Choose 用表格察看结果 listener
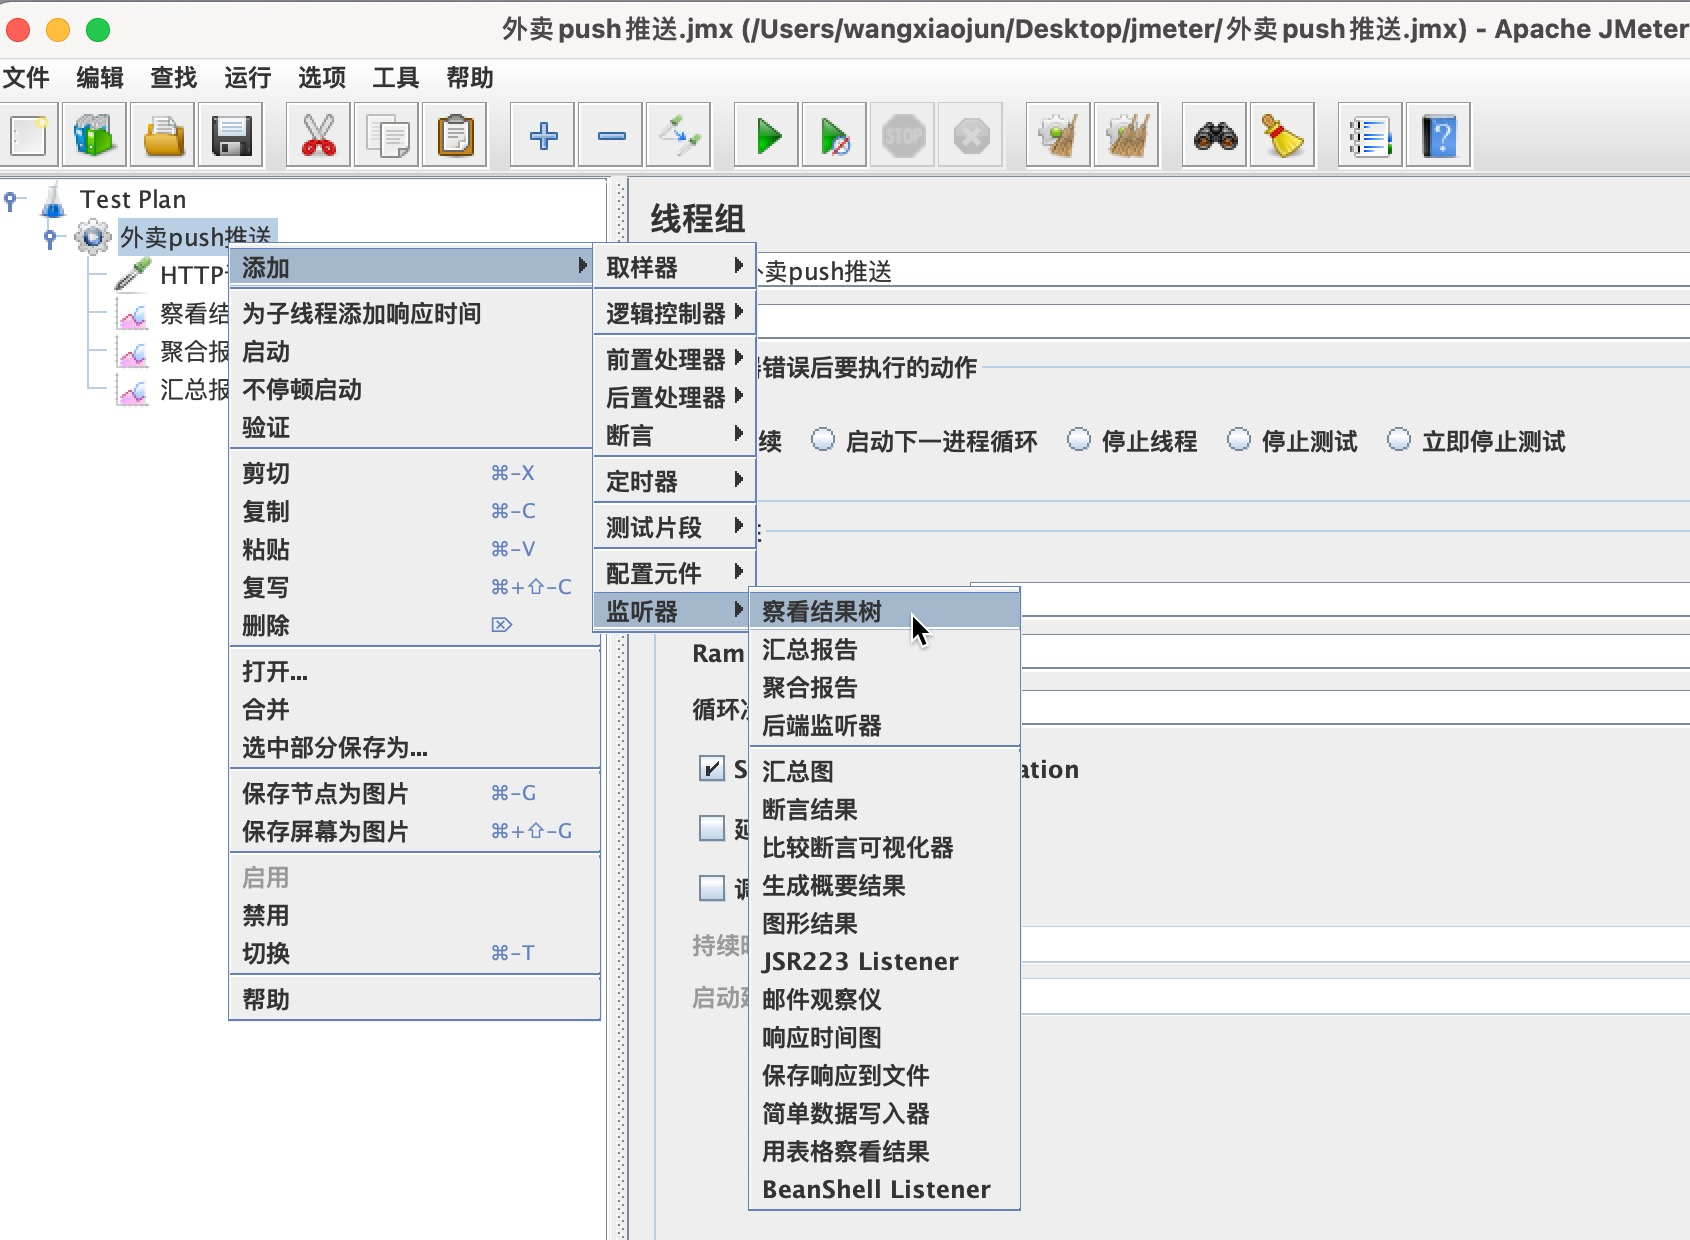The width and height of the screenshot is (1690, 1240). pos(884,1151)
